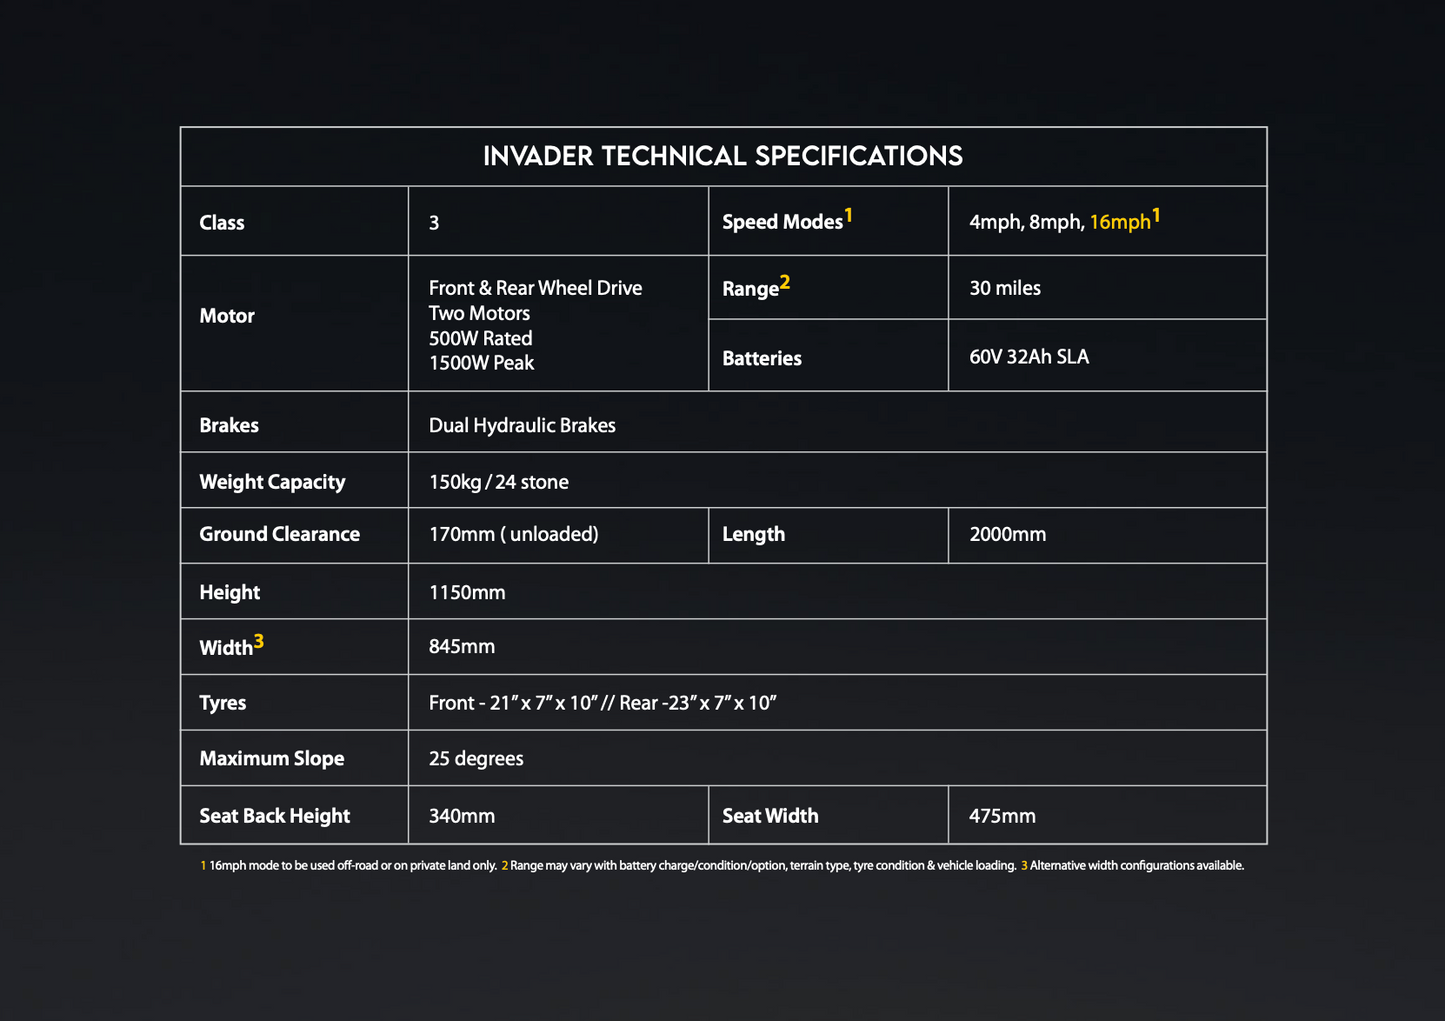The width and height of the screenshot is (1445, 1021).
Task: Click the 'Maximum Slope' label
Action: (271, 758)
